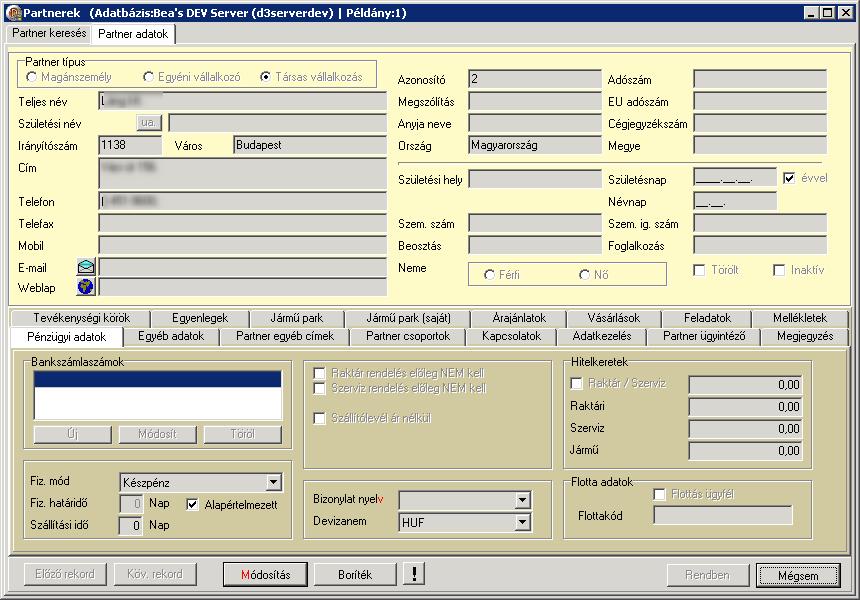Toggle the Törölt checkbox

point(699,270)
